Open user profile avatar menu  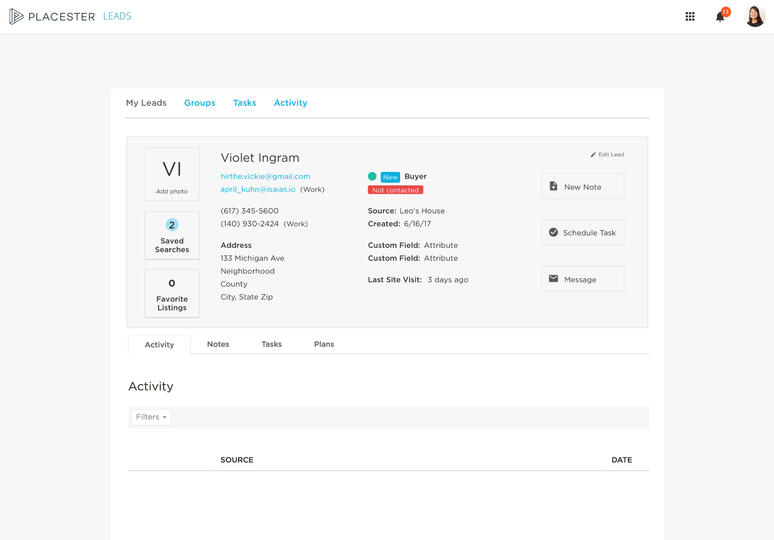tap(755, 16)
